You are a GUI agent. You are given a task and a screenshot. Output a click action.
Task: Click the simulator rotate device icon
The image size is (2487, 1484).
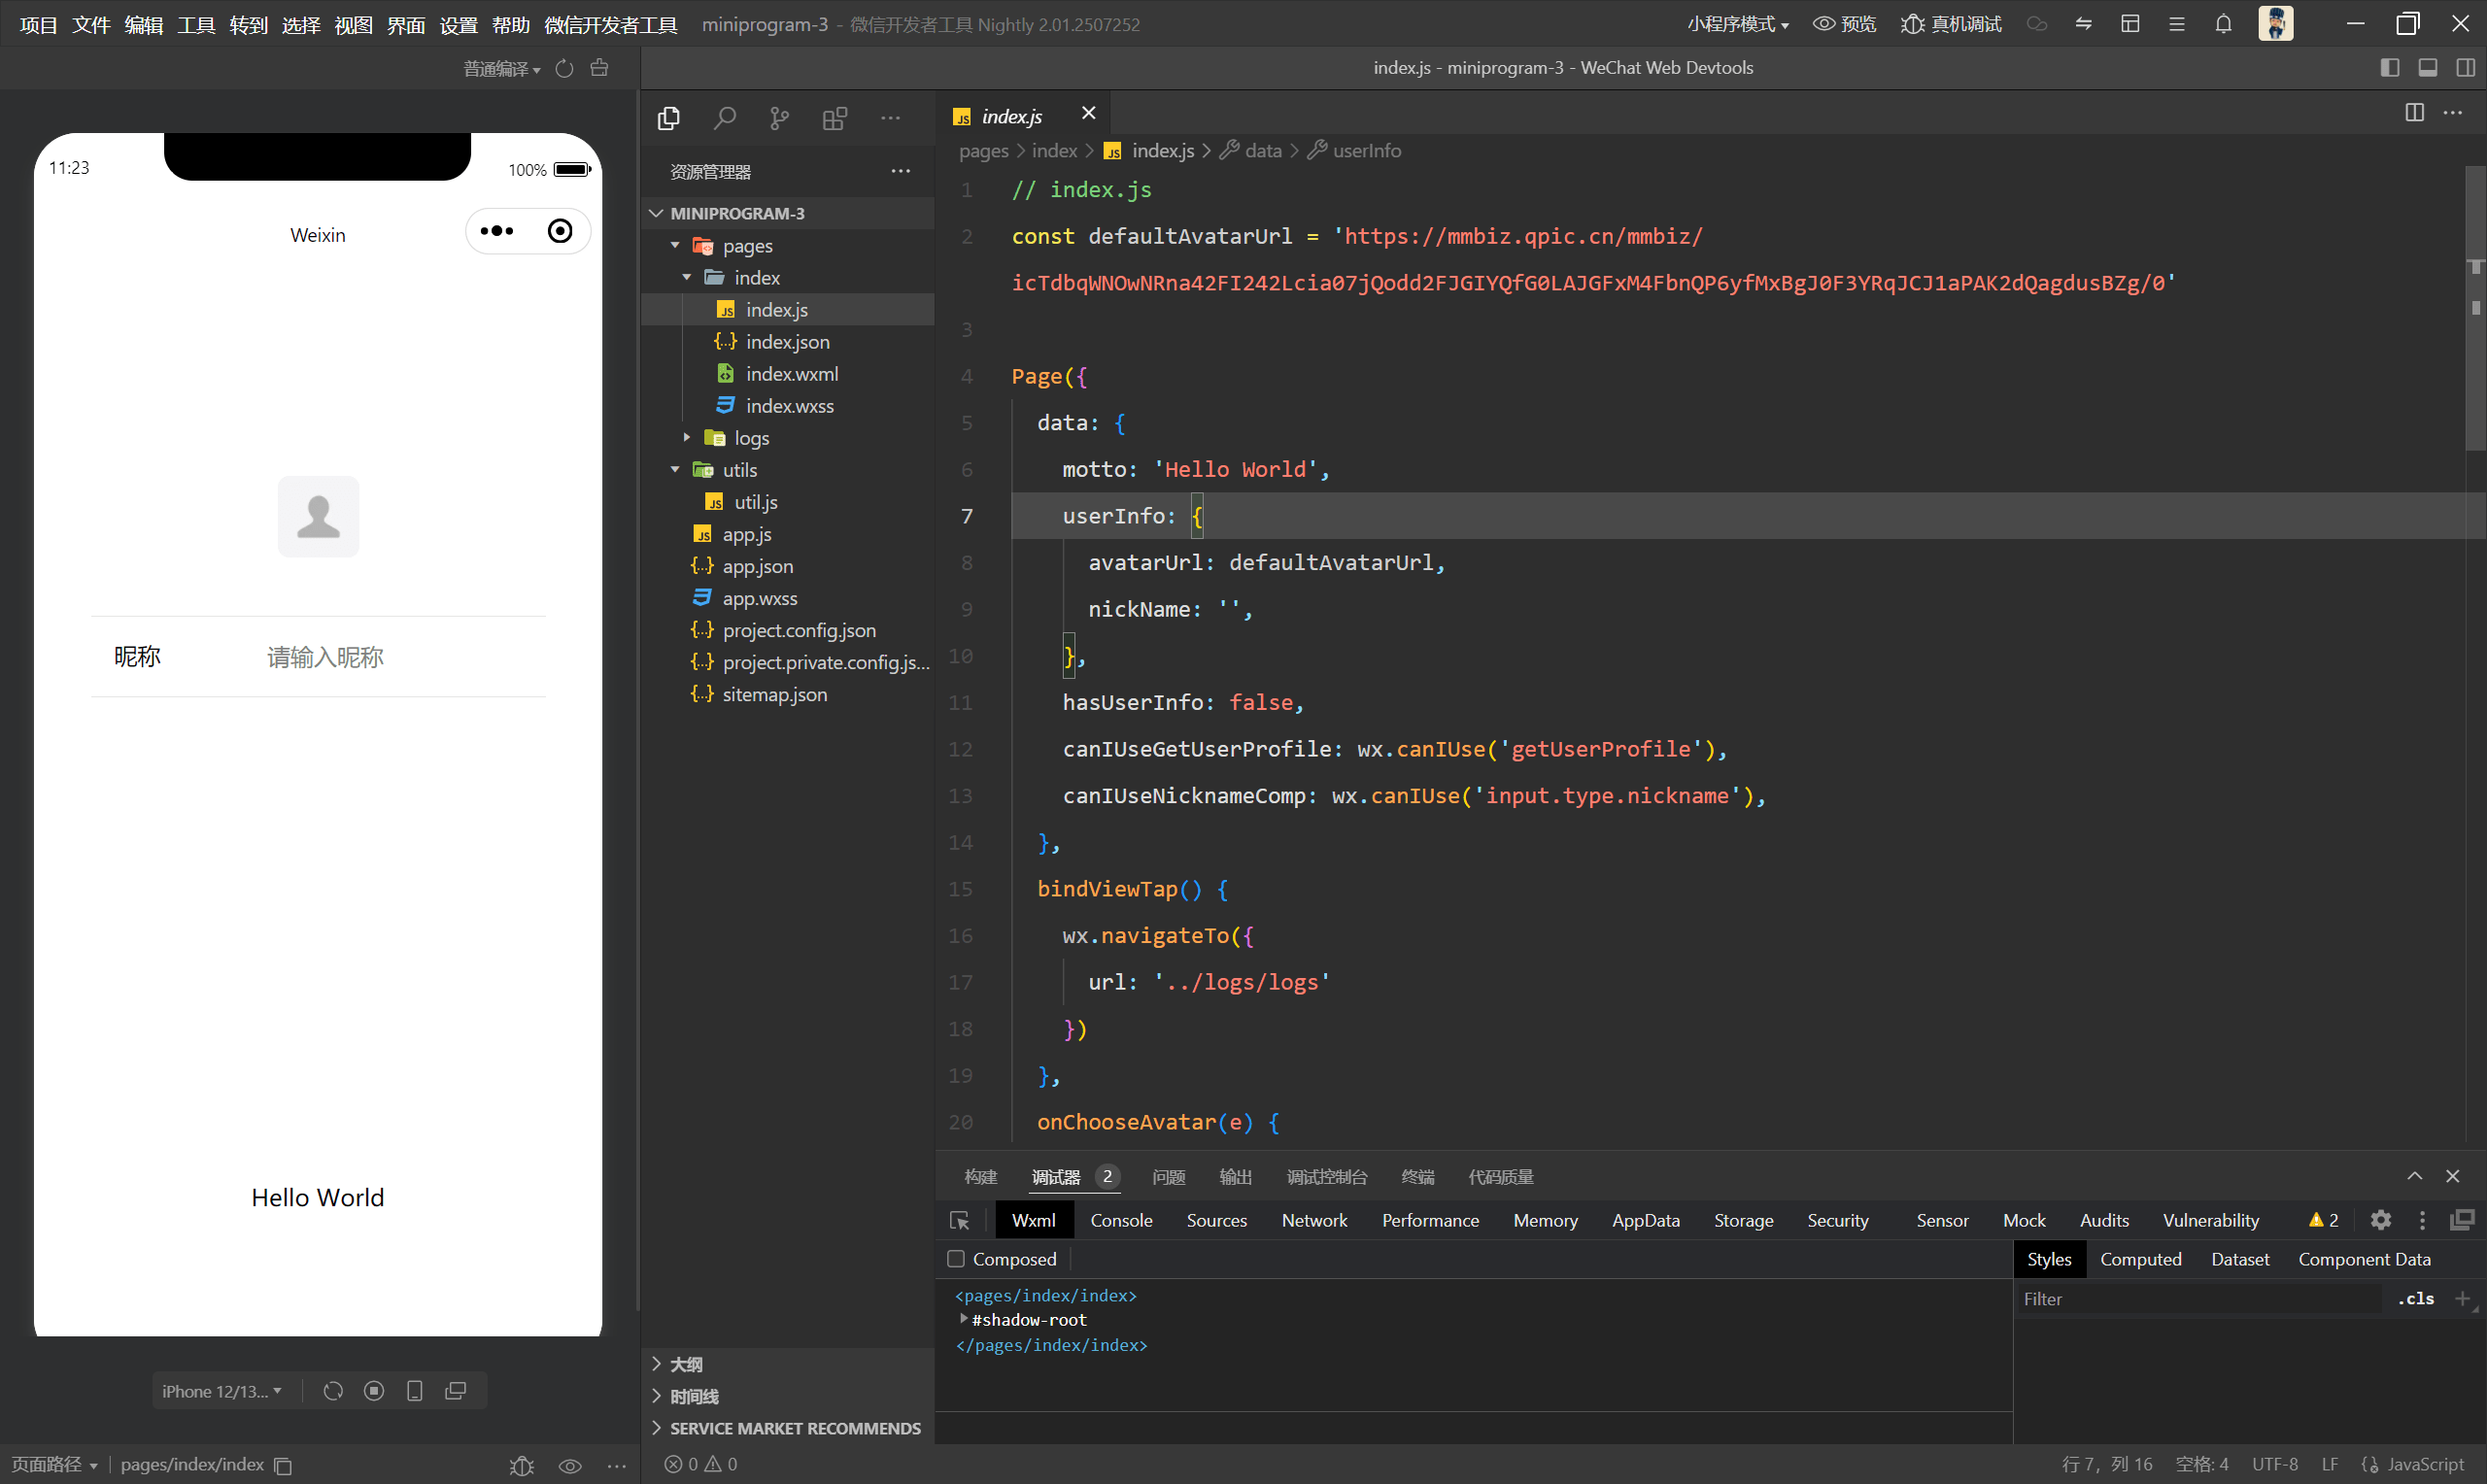tap(333, 1391)
